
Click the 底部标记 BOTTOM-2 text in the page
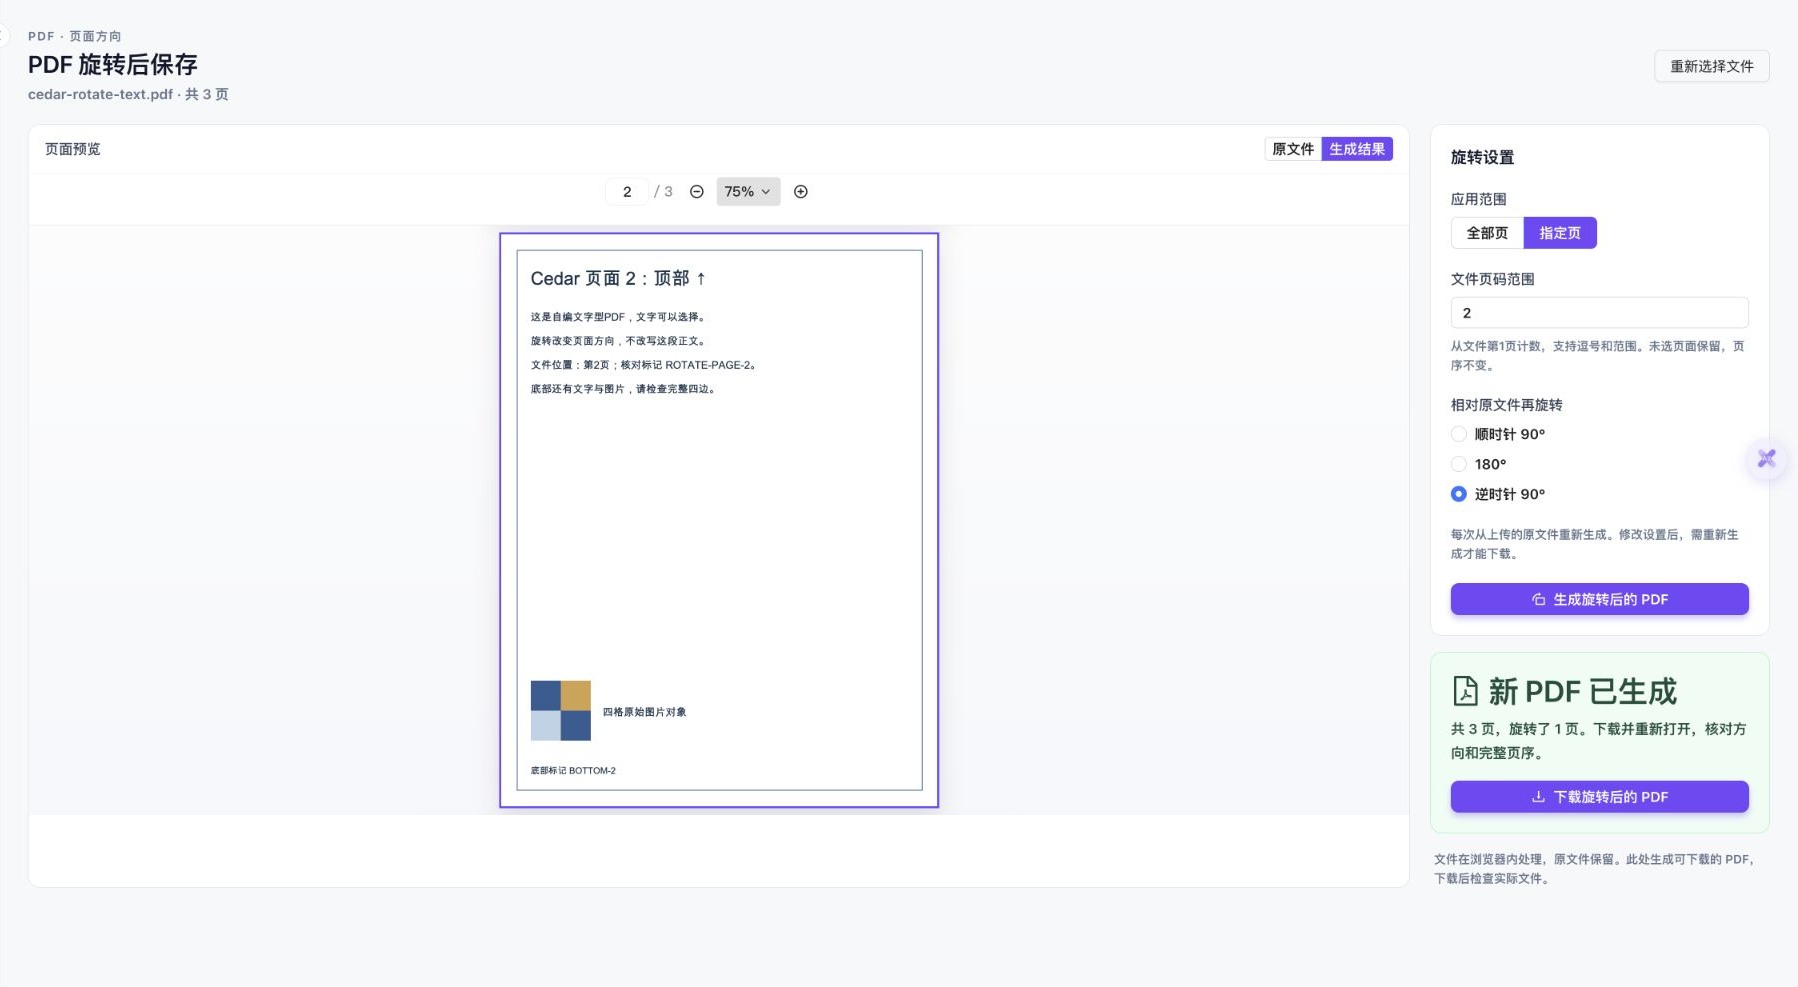click(x=573, y=771)
